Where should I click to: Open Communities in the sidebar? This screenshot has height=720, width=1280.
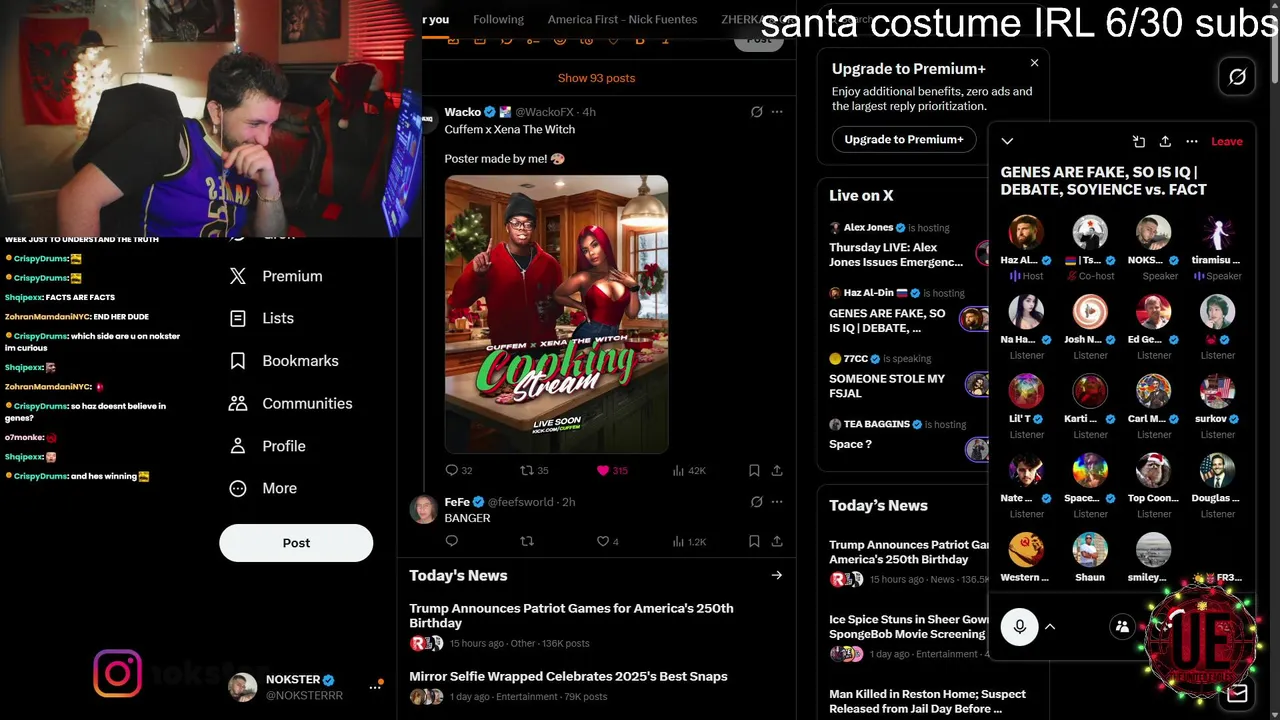click(290, 403)
